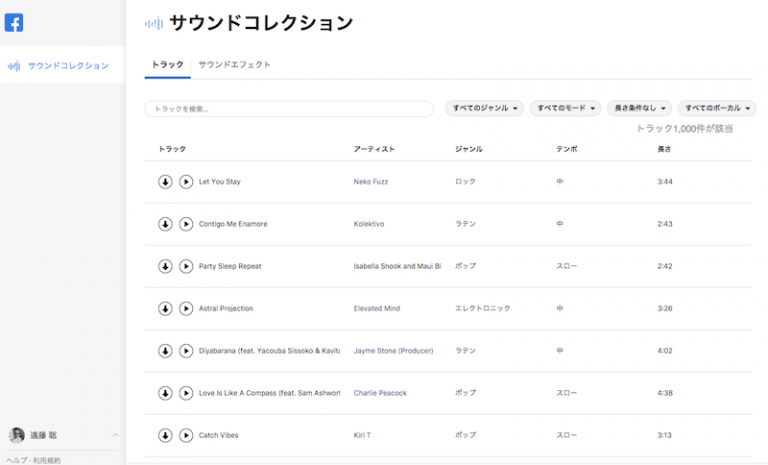Open artist Charlie Peacock link
768x465 pixels.
tap(380, 393)
